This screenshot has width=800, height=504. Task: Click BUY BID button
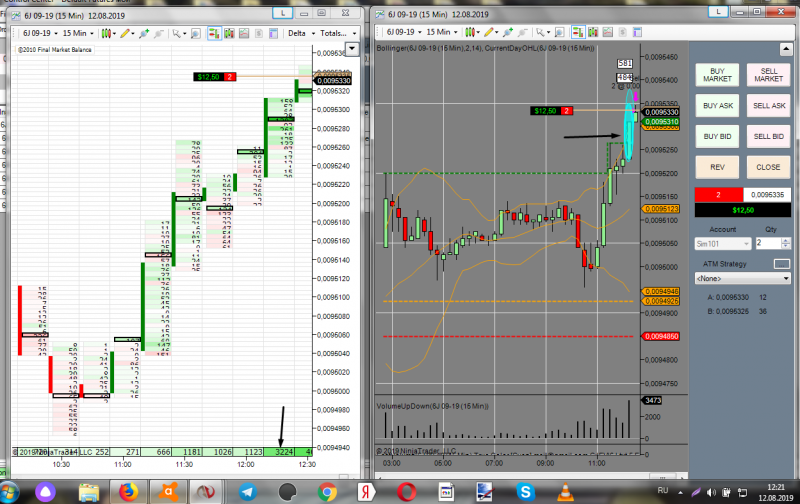(717, 137)
